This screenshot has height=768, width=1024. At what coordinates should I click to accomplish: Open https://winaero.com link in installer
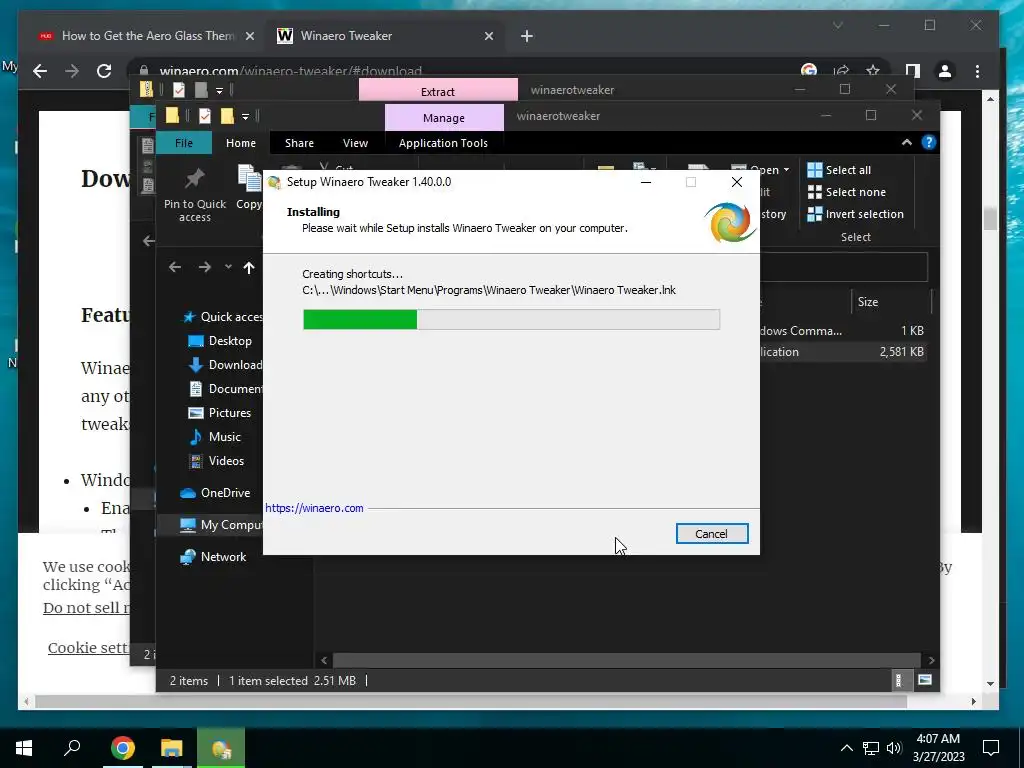coord(314,508)
